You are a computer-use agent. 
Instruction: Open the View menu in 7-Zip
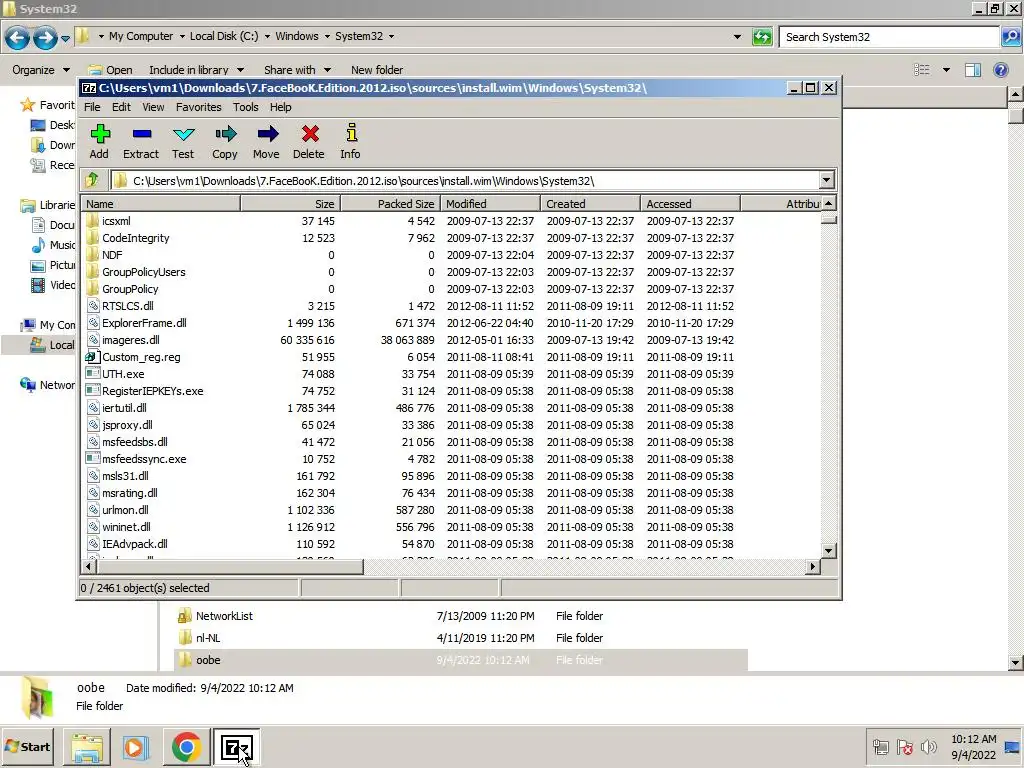[x=153, y=107]
